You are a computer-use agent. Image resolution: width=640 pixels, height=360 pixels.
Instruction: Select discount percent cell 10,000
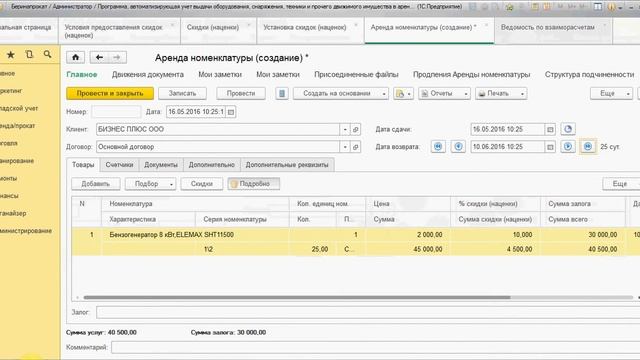point(496,235)
